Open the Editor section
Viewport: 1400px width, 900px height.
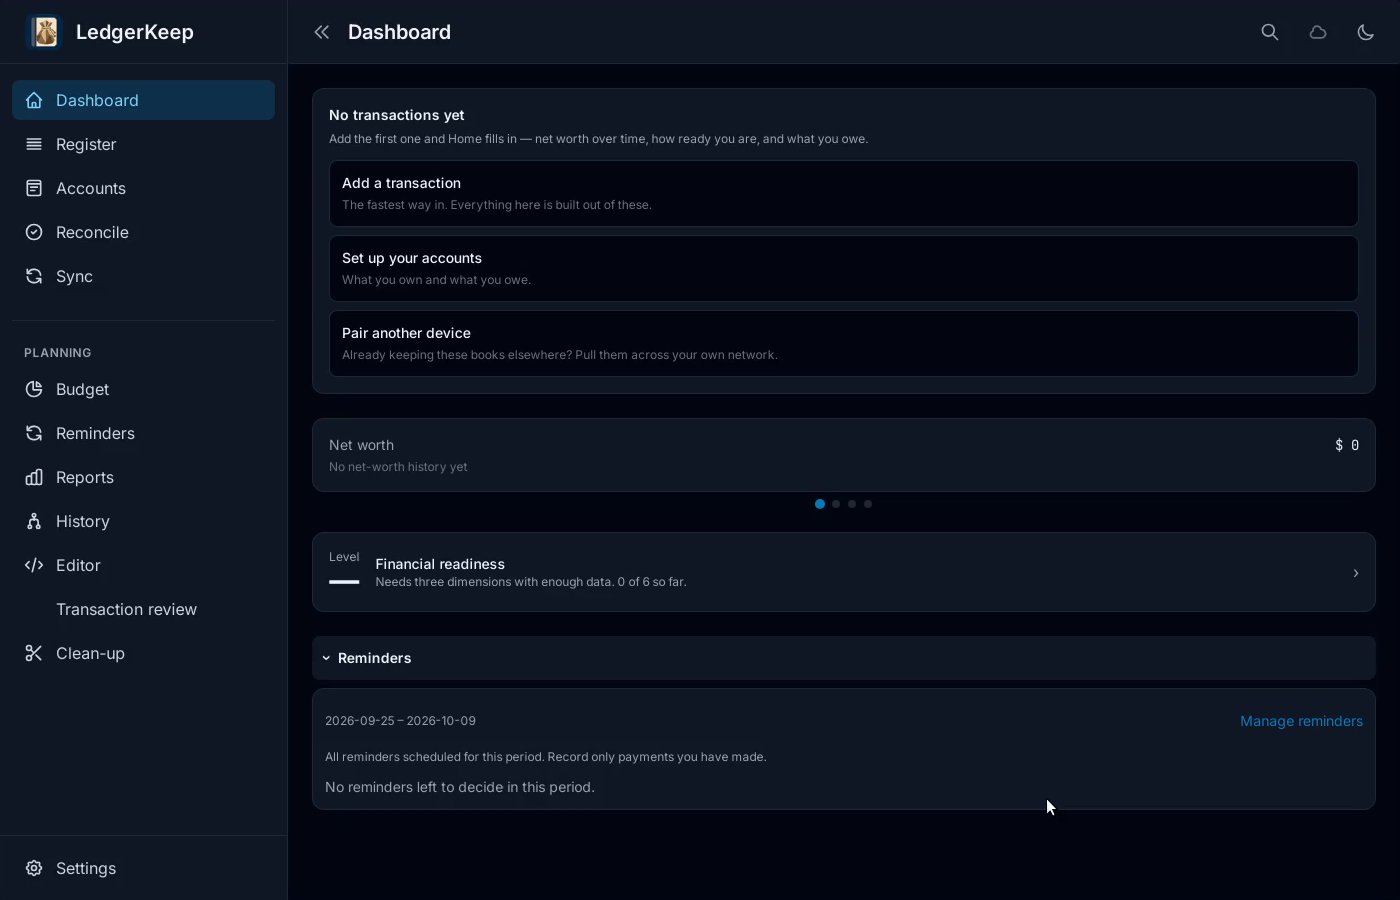143,565
